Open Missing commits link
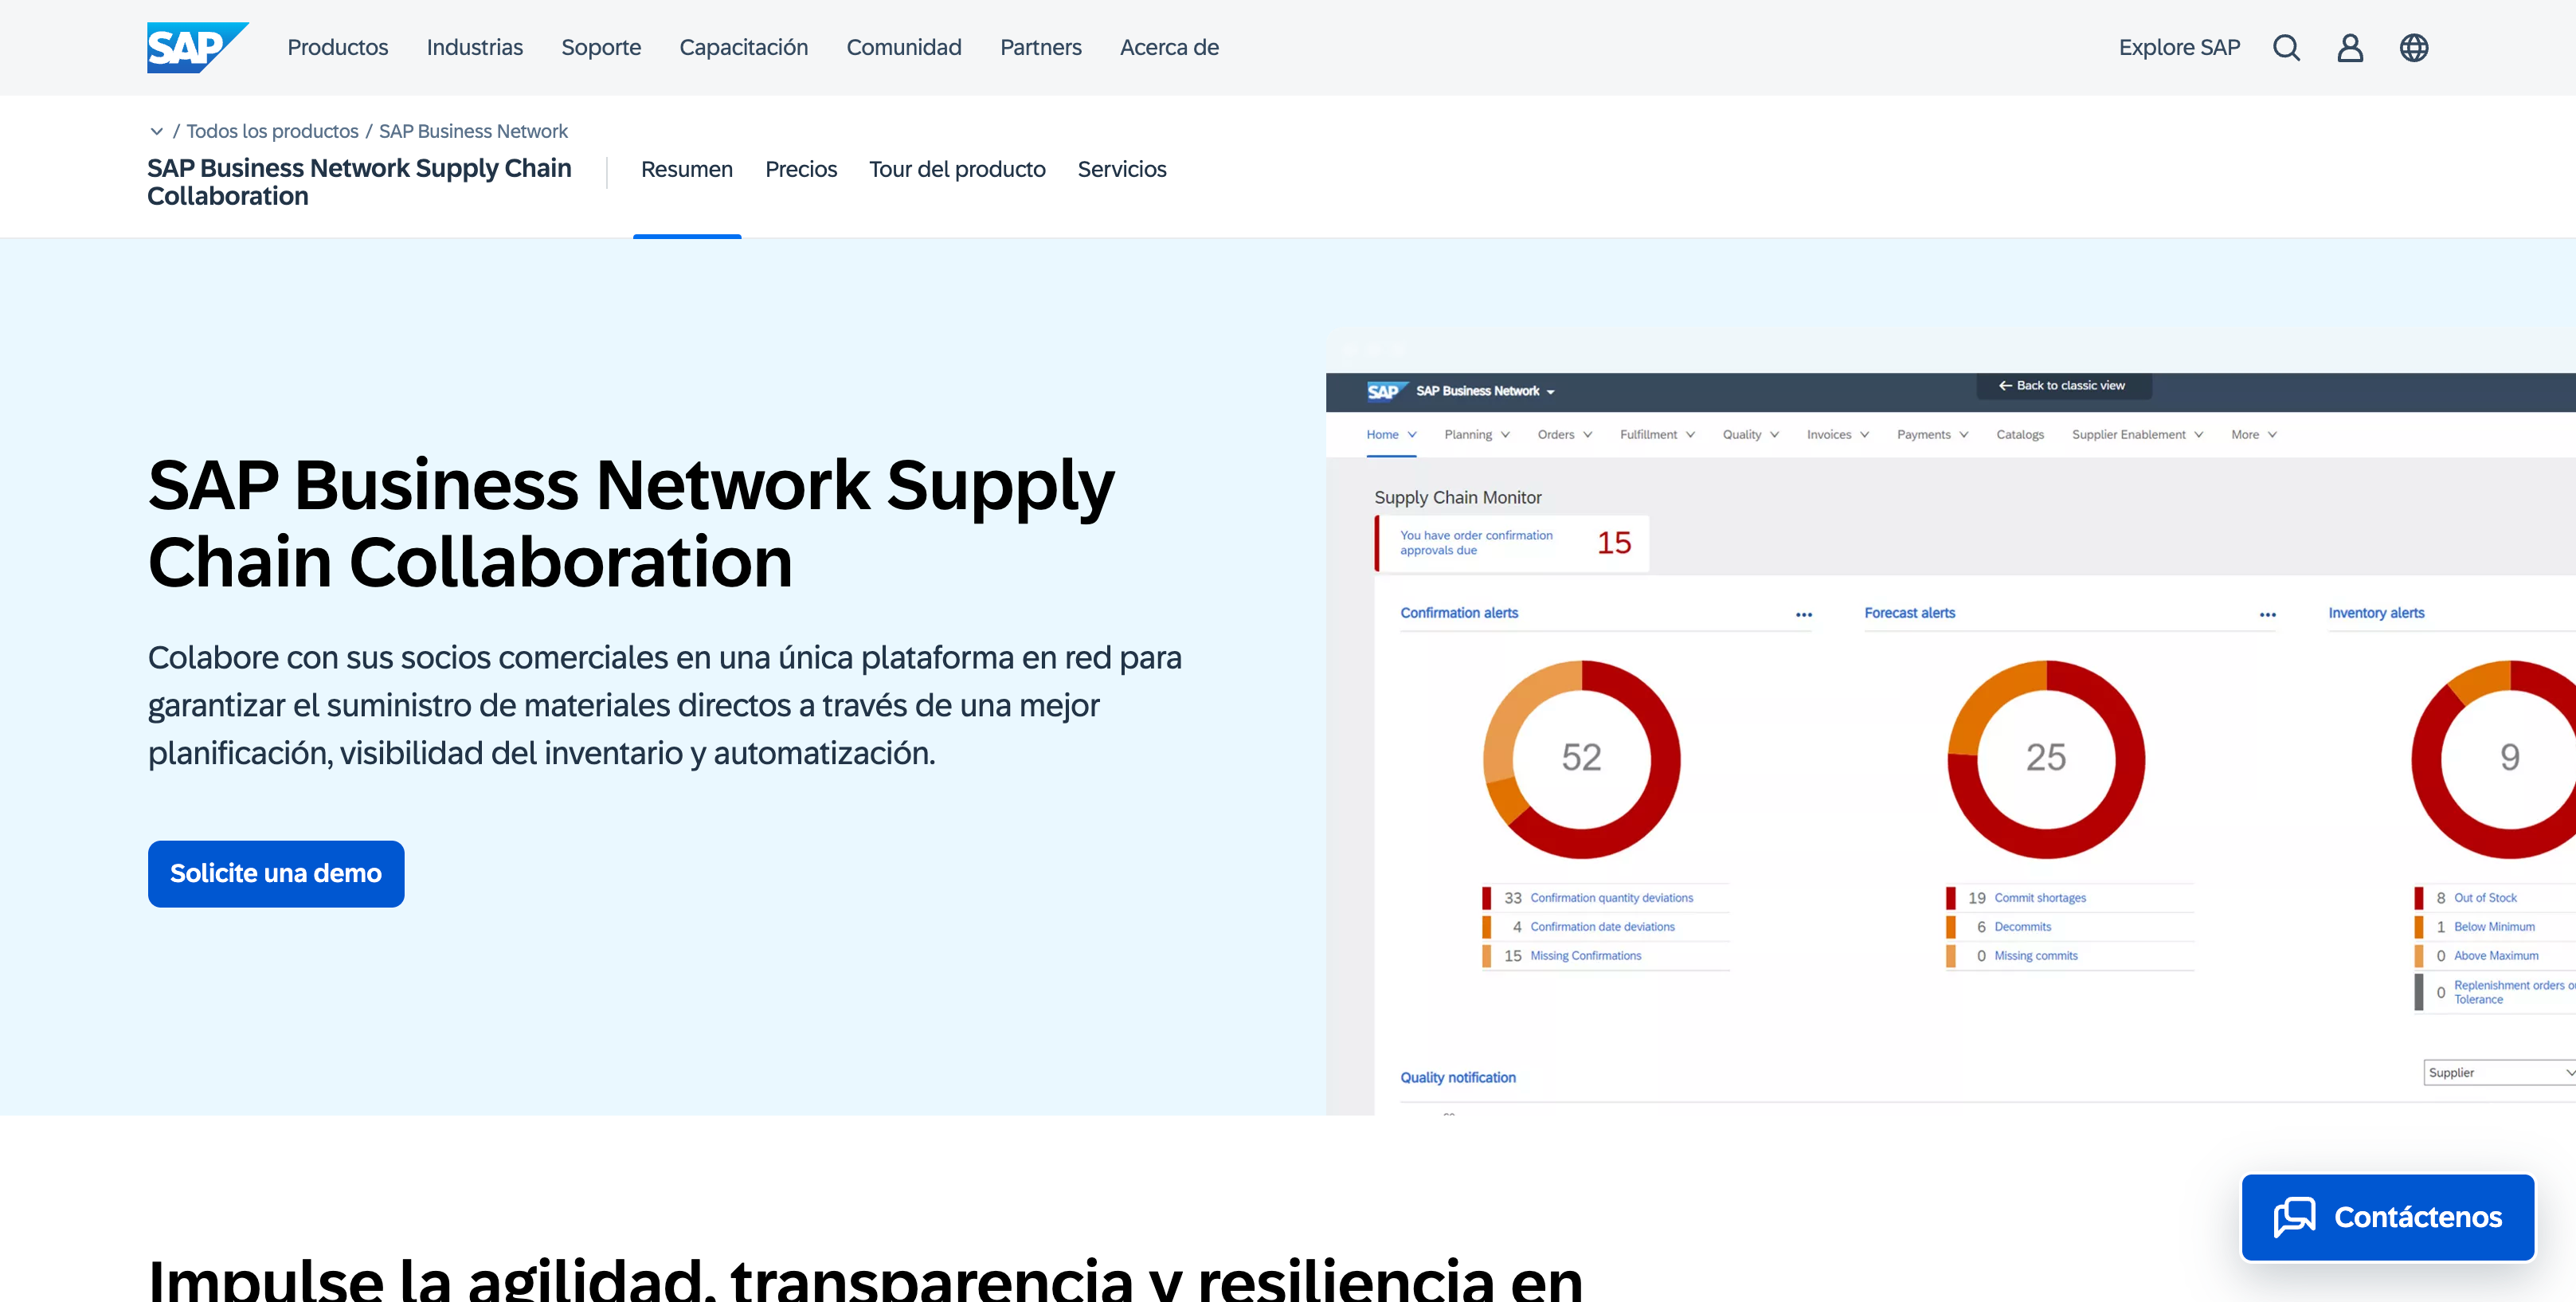The image size is (2576, 1302). (2036, 956)
